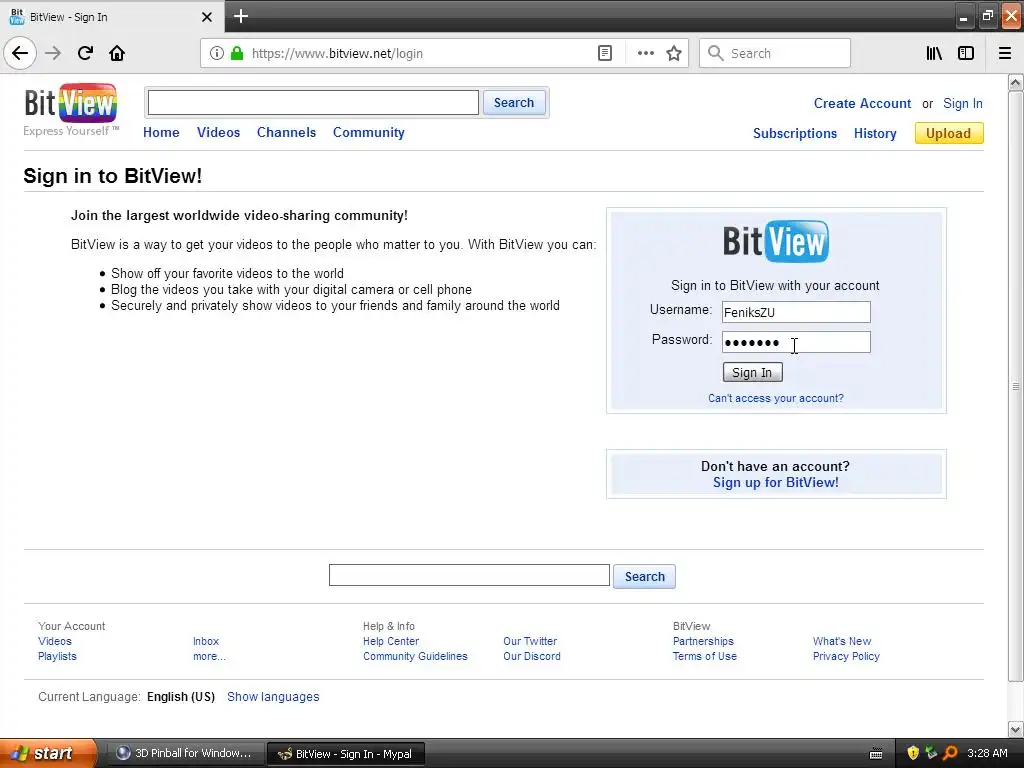This screenshot has height=768, width=1024.
Task: Open Privacy Policy footer link
Action: coord(846,656)
